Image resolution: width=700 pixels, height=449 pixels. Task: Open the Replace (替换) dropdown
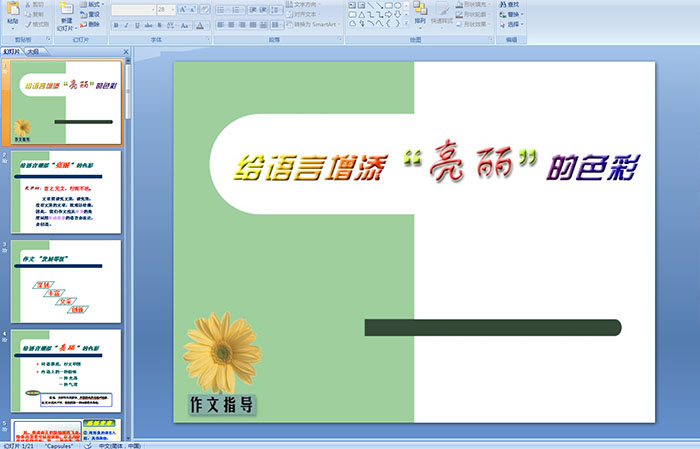point(512,14)
